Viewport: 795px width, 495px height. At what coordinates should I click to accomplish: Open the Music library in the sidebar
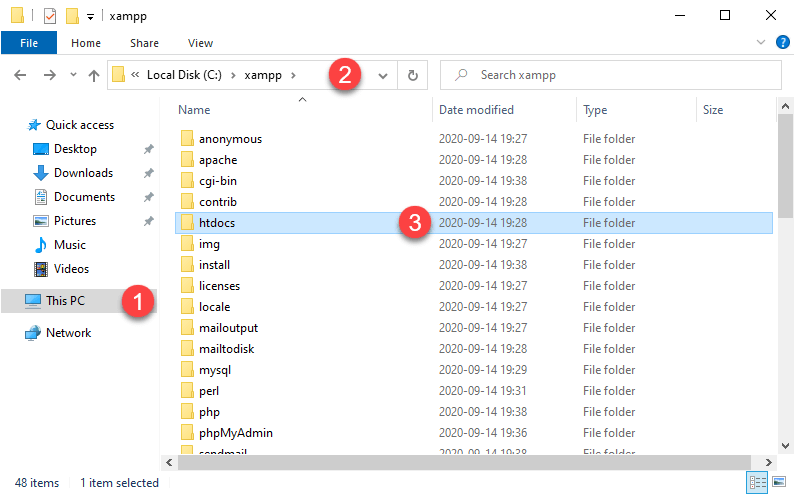pyautogui.click(x=69, y=245)
